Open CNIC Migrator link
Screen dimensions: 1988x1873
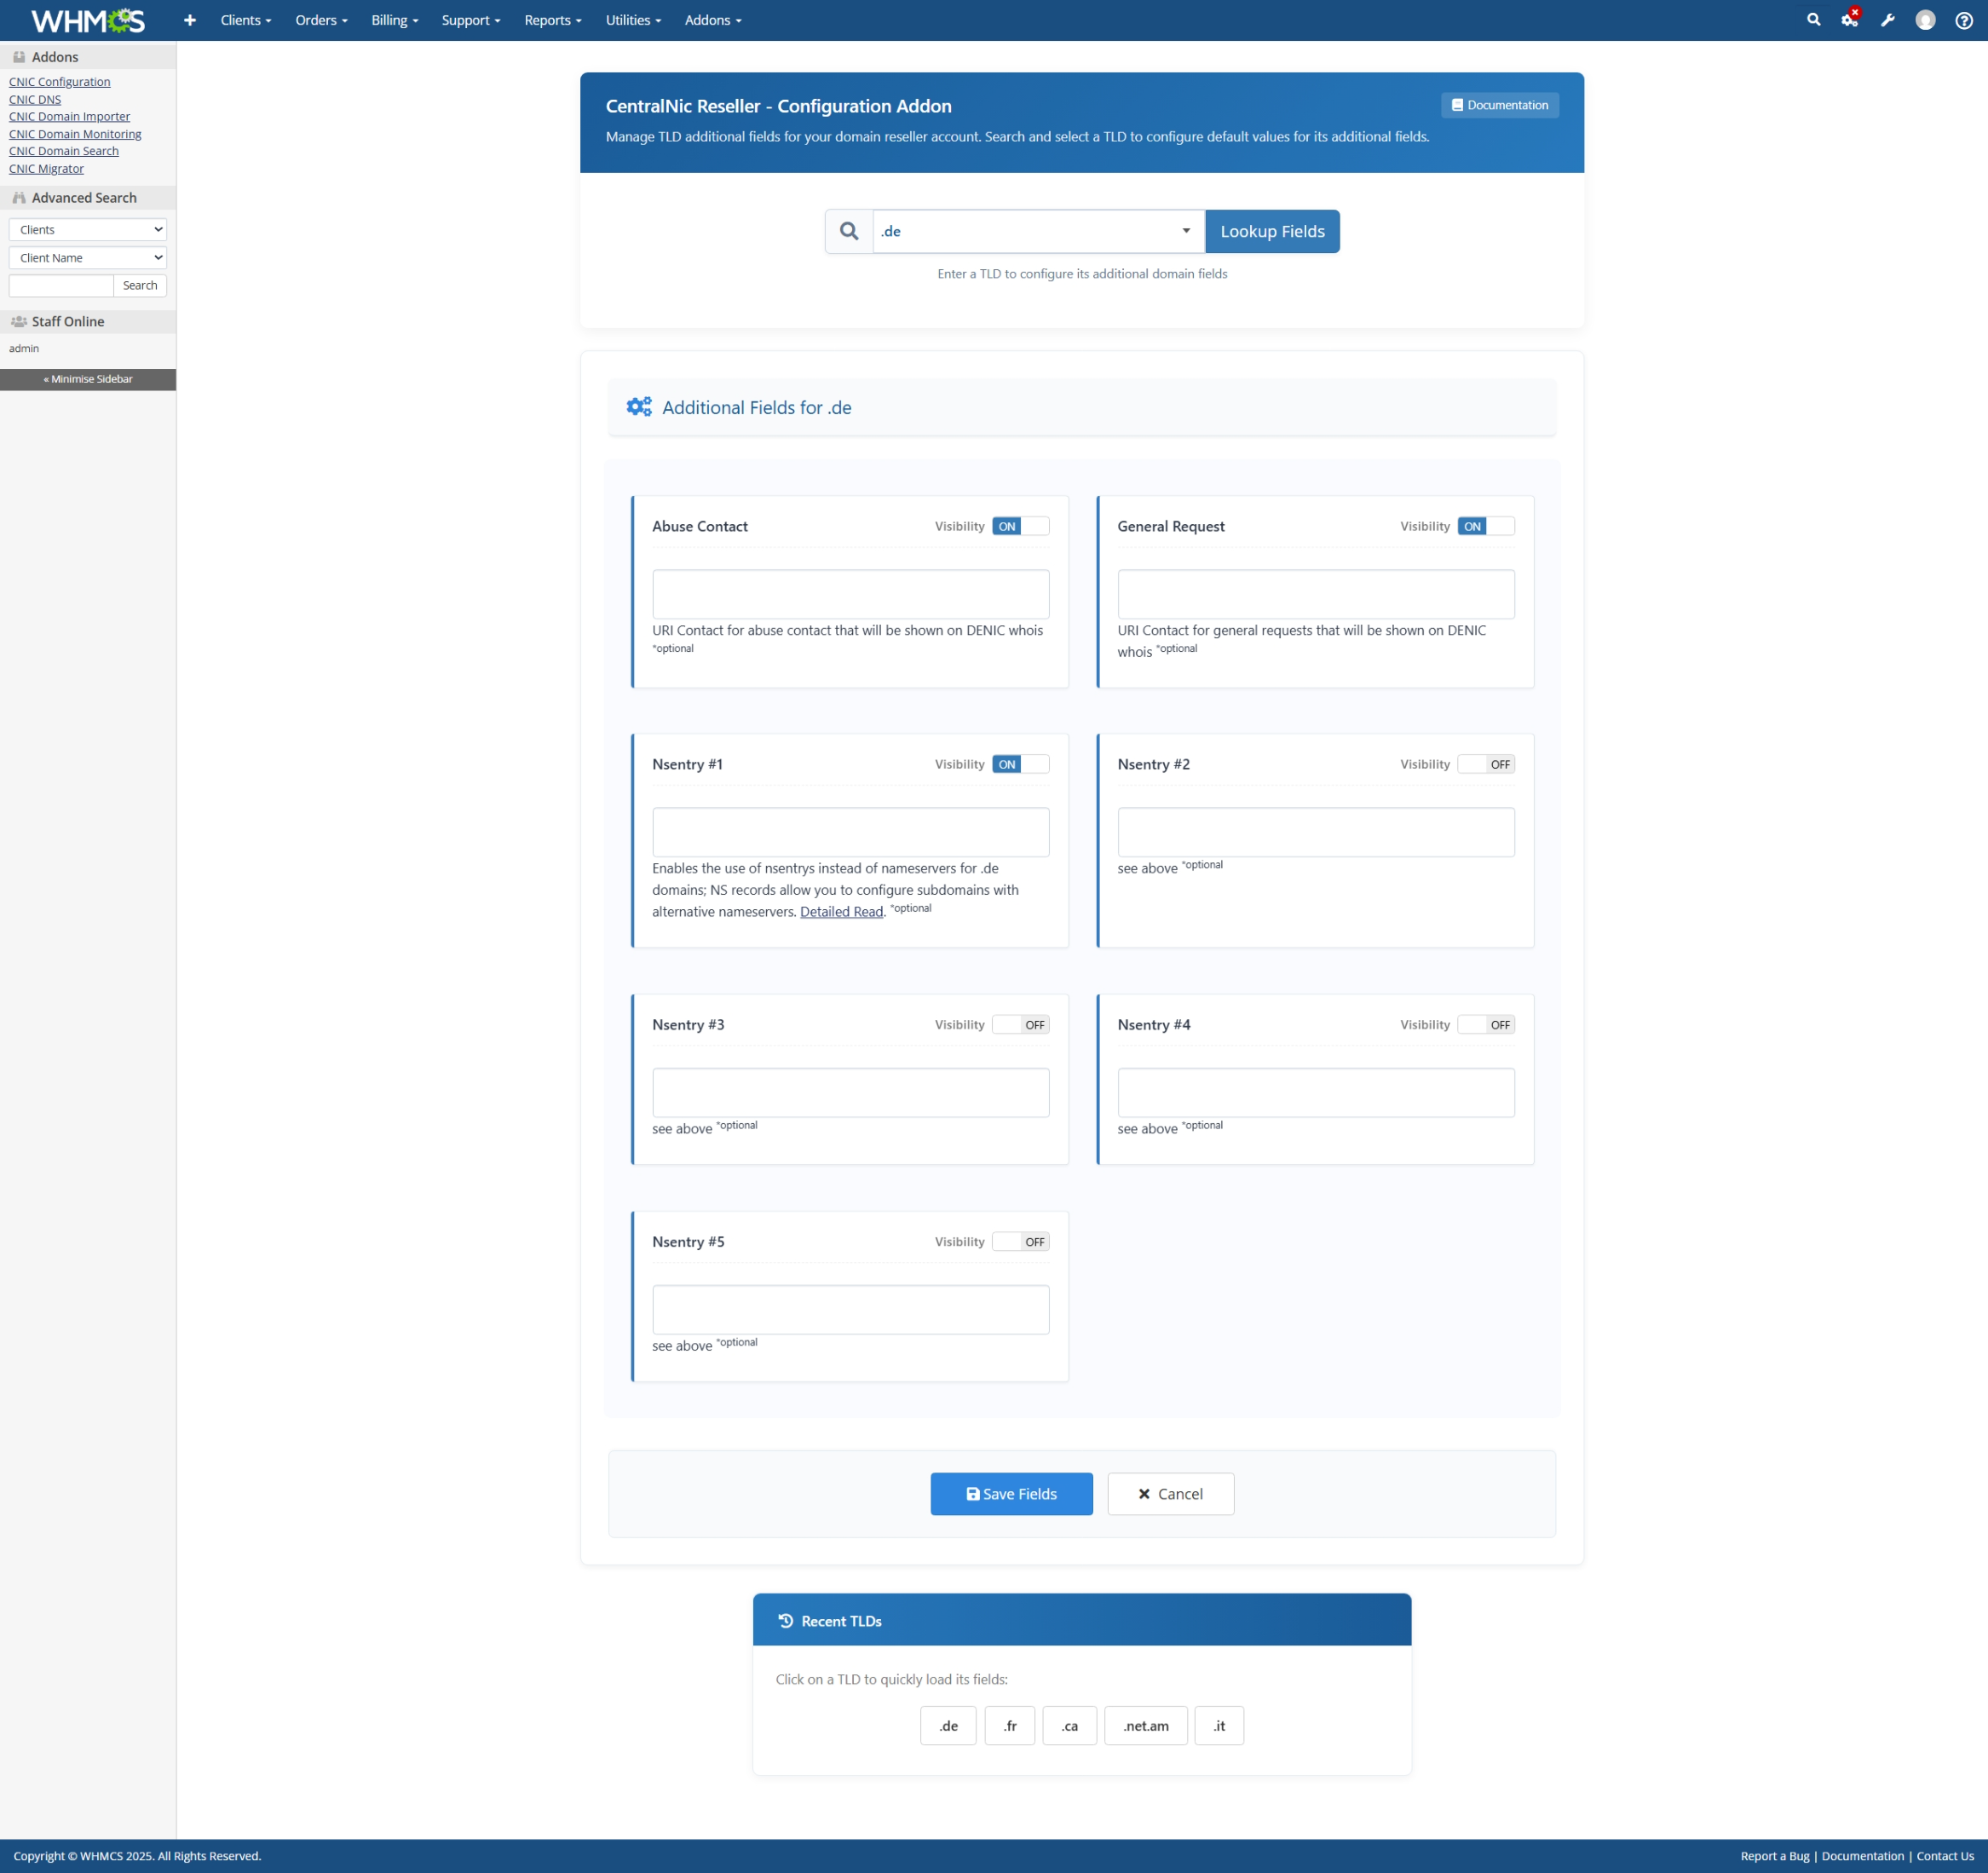47,168
